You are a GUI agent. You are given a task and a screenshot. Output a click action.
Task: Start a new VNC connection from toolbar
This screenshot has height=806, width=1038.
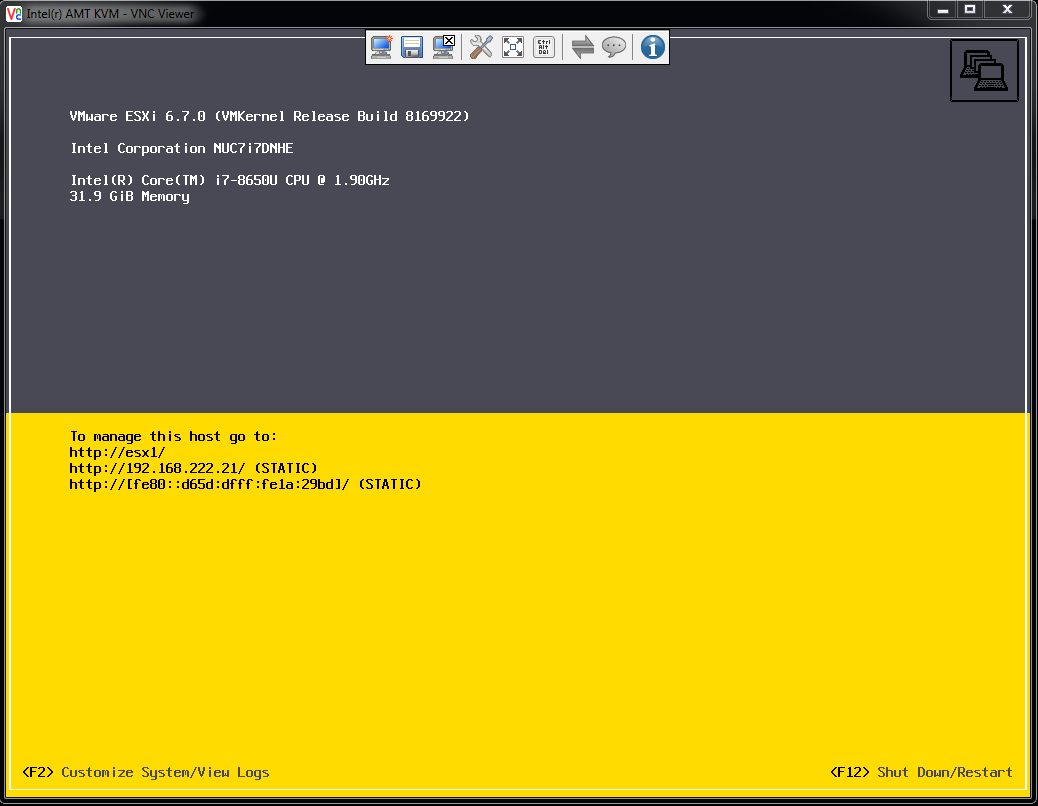pos(381,47)
